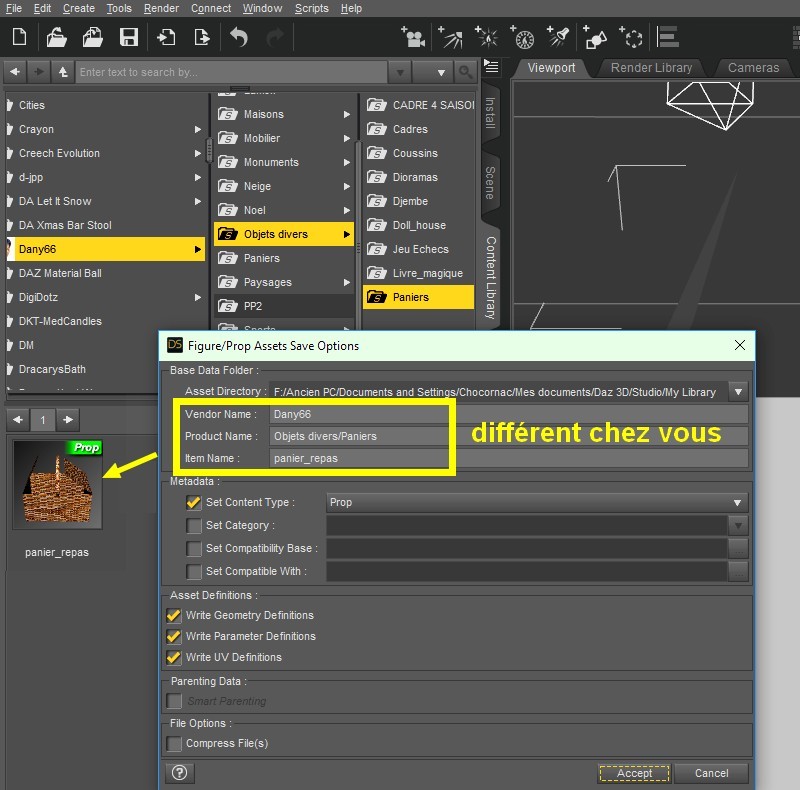The image size is (800, 790).
Task: Switch to the Cameras tab
Action: pos(753,68)
